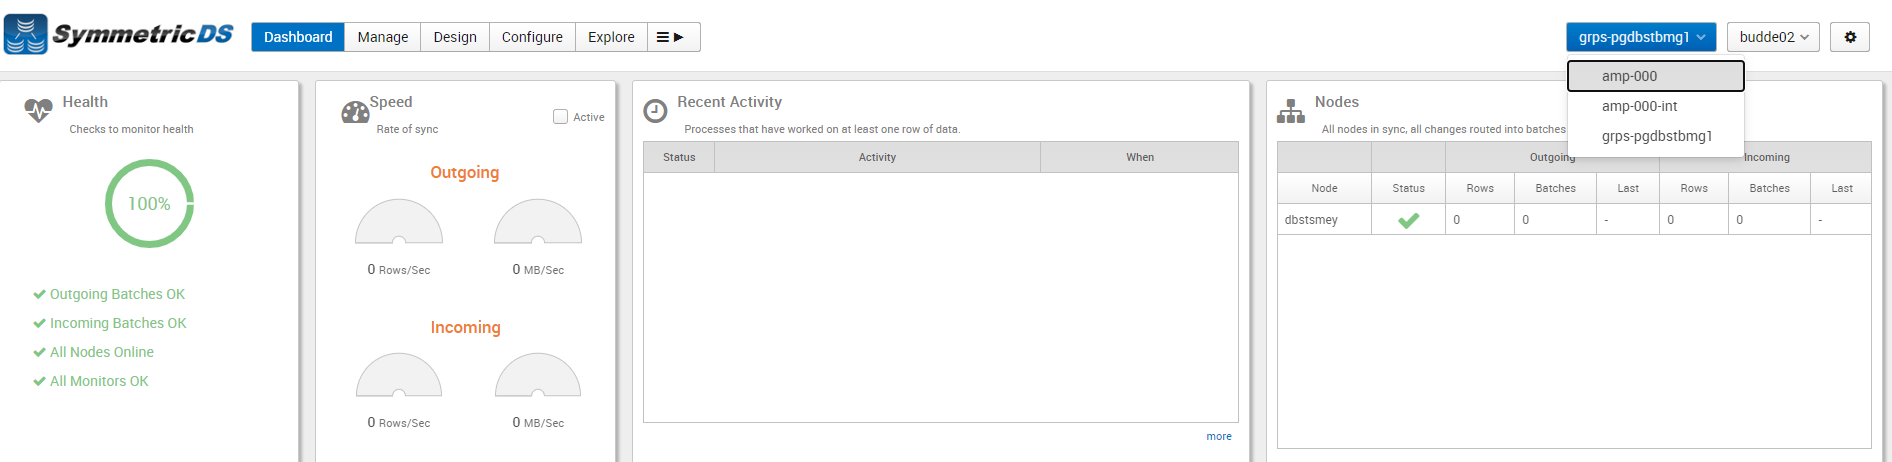Click the Nodes network icon
This screenshot has height=462, width=1892.
click(1291, 111)
